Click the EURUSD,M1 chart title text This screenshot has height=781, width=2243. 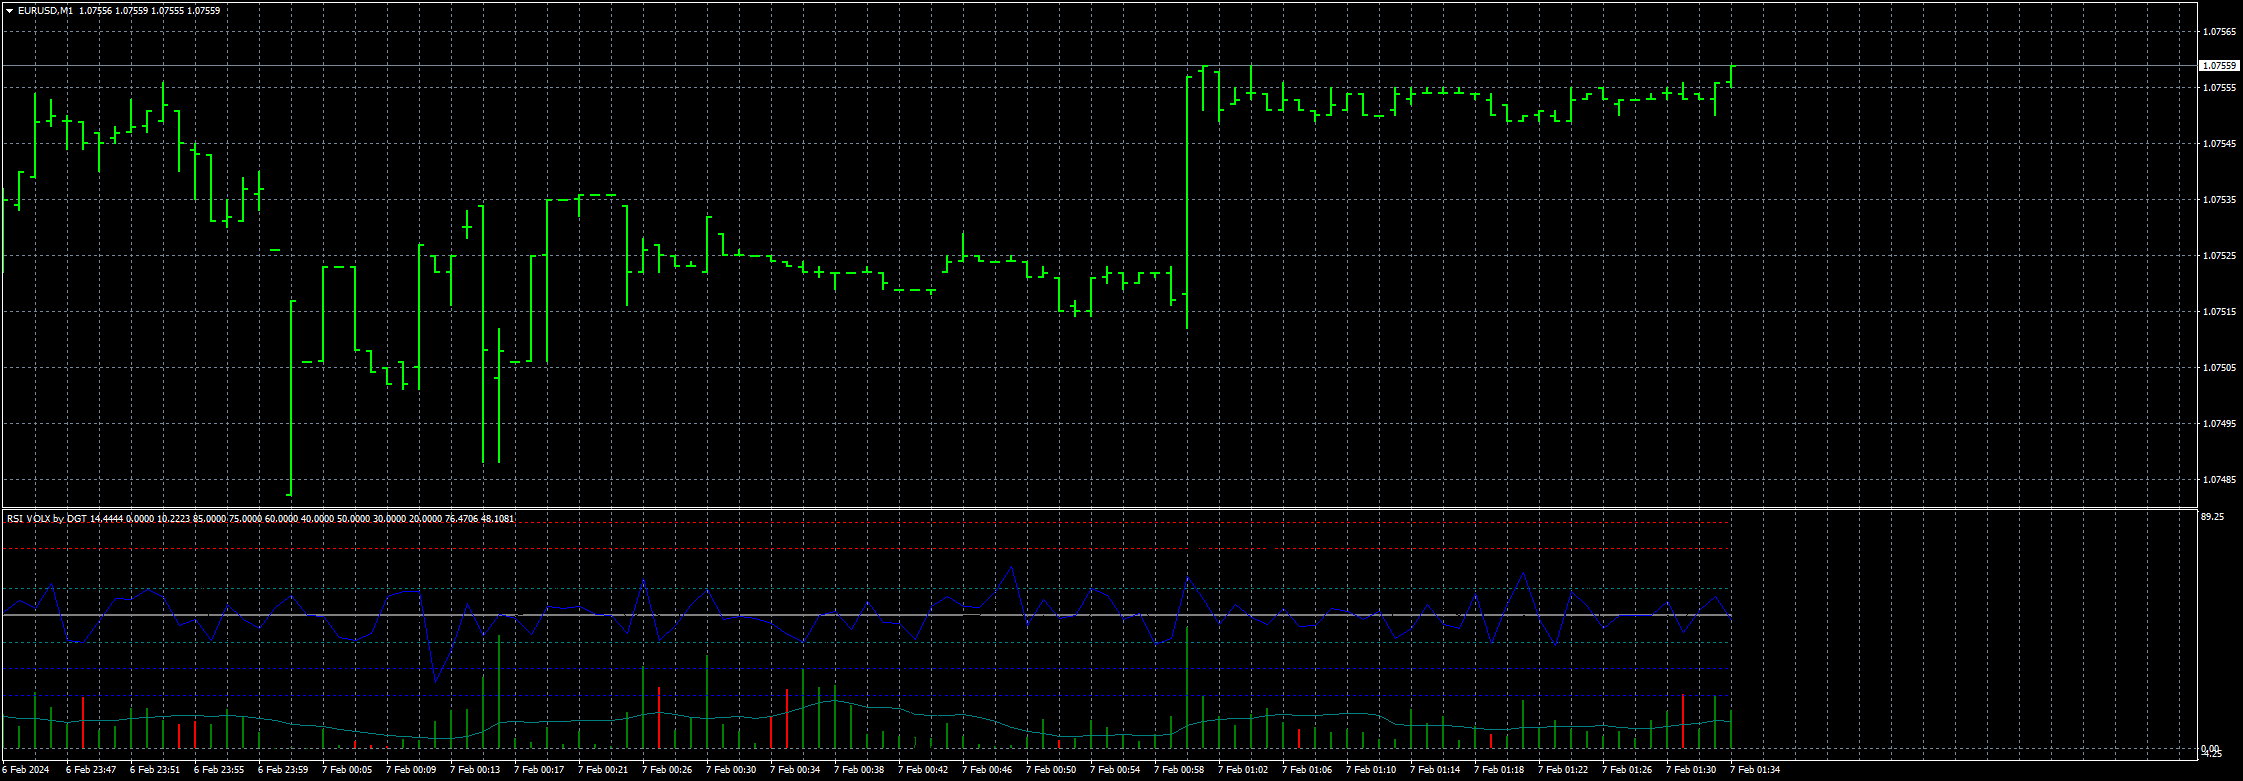43,11
